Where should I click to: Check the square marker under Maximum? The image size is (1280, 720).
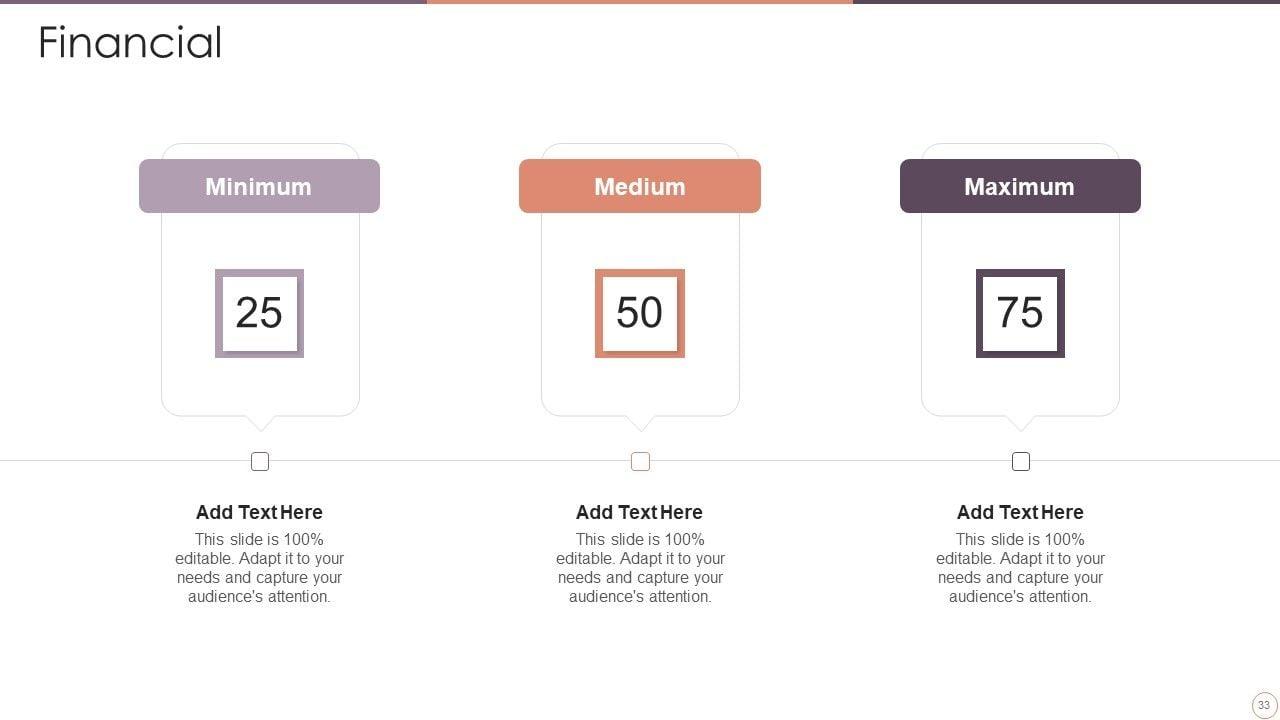click(1021, 461)
